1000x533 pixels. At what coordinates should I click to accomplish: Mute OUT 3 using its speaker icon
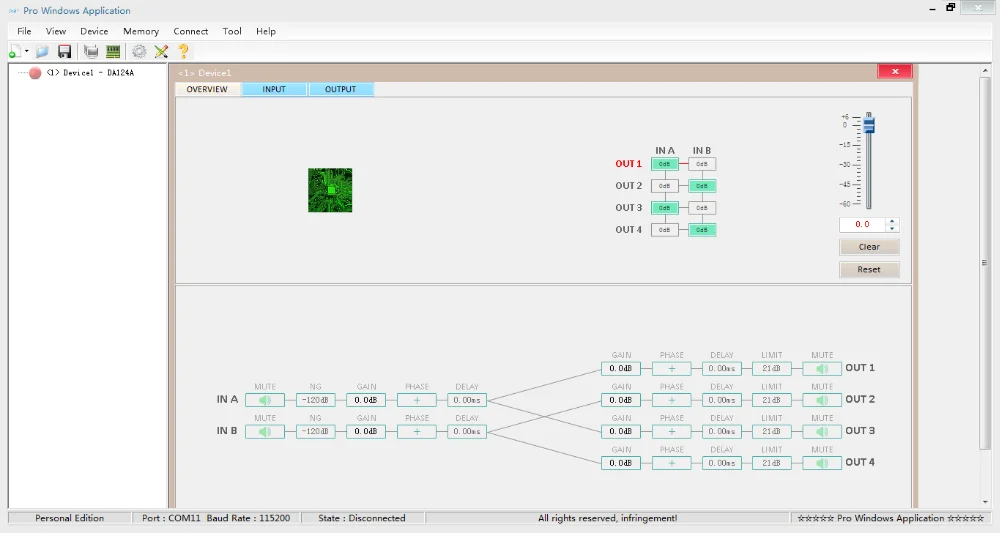pos(822,432)
